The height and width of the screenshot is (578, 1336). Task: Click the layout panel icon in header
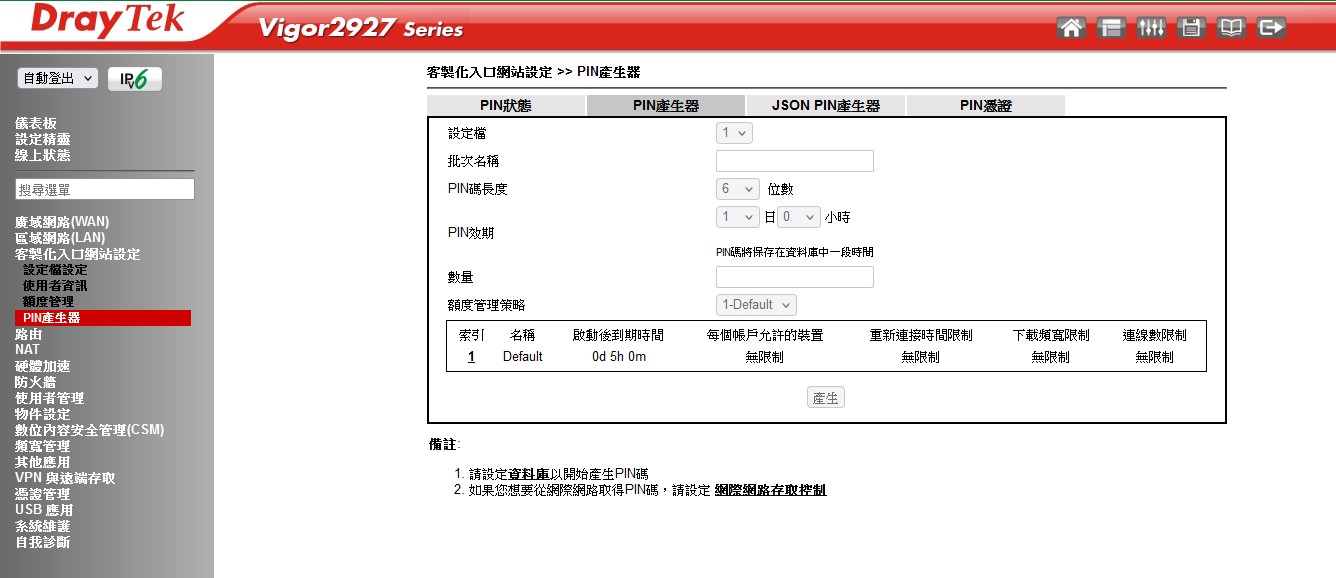pyautogui.click(x=1111, y=28)
